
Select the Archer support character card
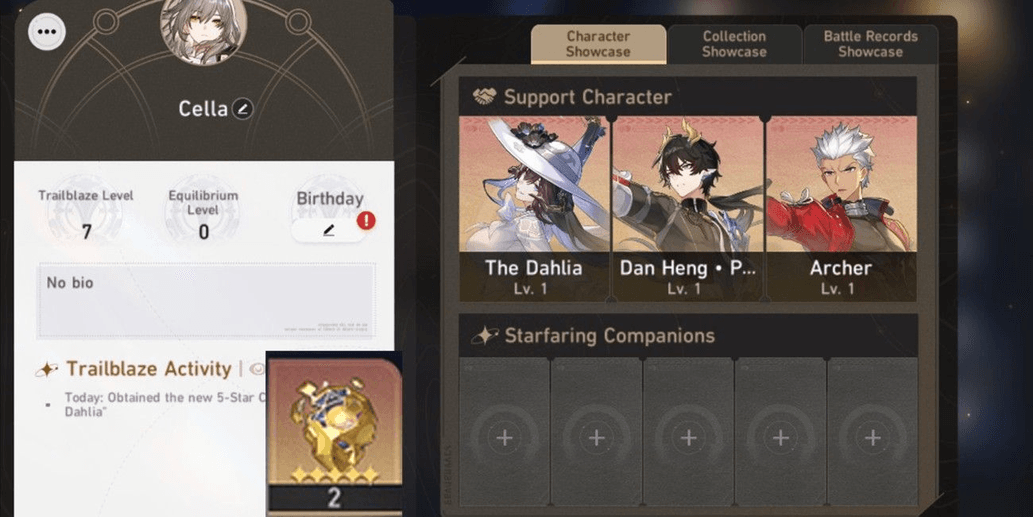841,209
